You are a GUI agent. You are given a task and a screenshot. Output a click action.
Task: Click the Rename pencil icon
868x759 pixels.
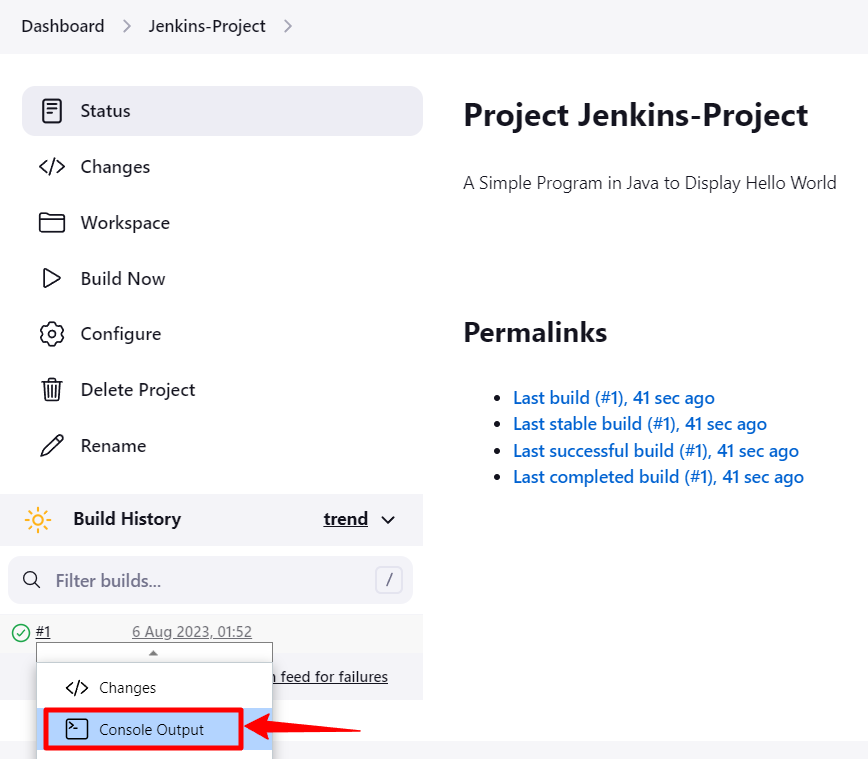52,446
